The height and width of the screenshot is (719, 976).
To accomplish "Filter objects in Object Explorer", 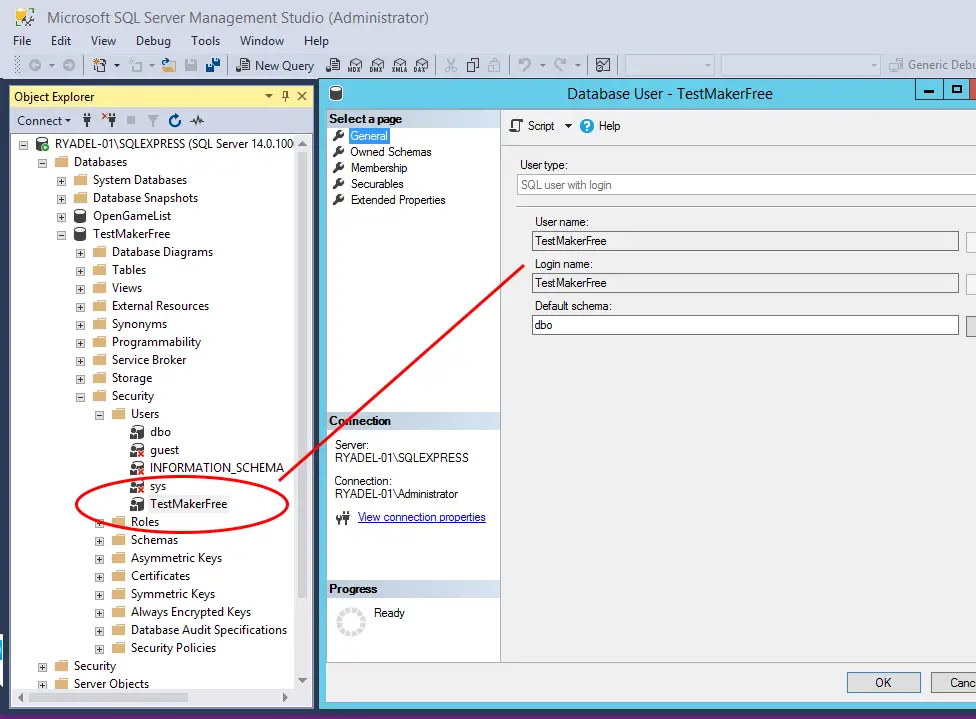I will pyautogui.click(x=151, y=121).
